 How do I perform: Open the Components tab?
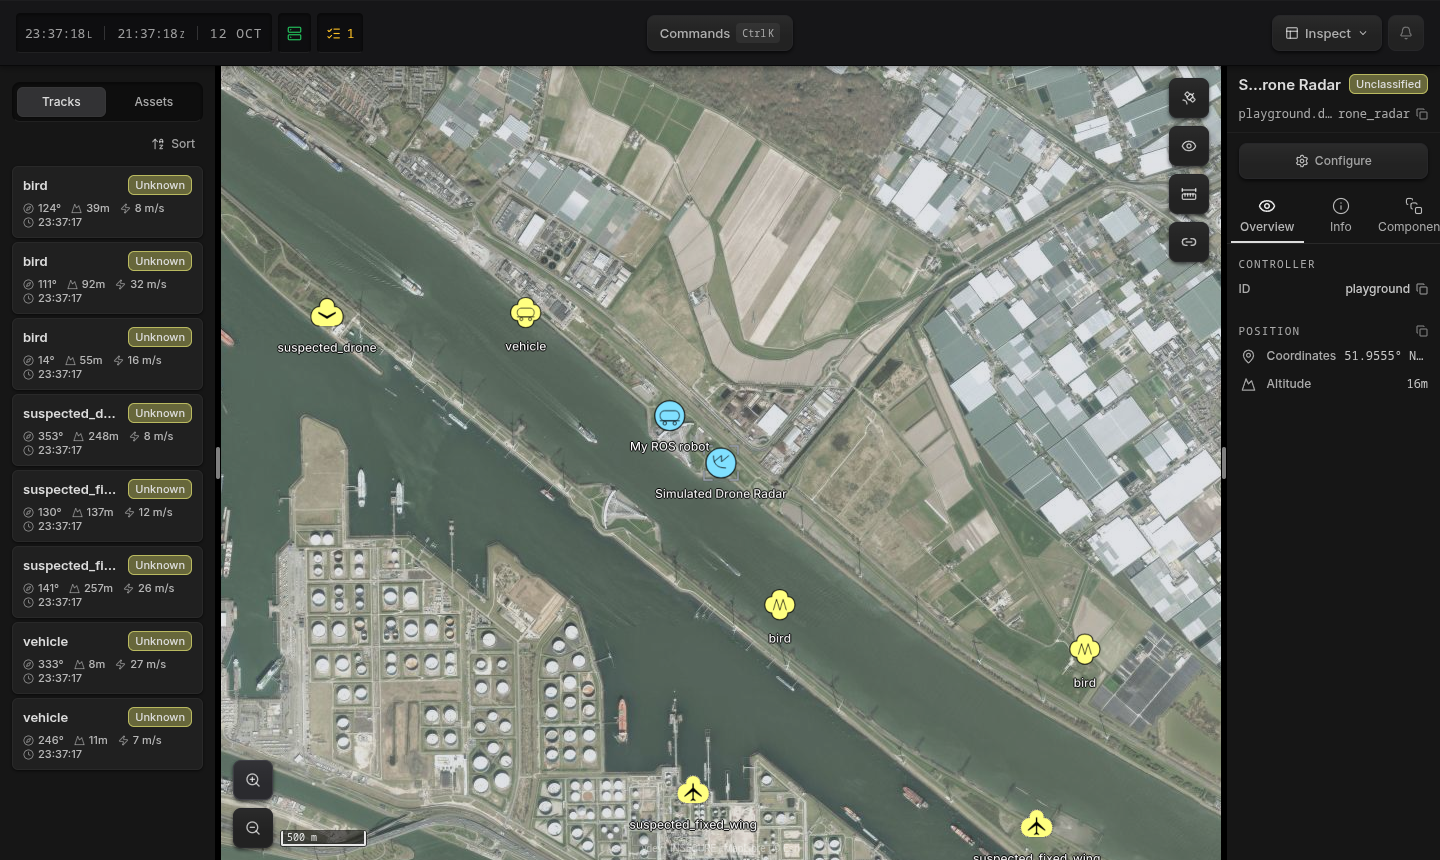[x=1409, y=215]
